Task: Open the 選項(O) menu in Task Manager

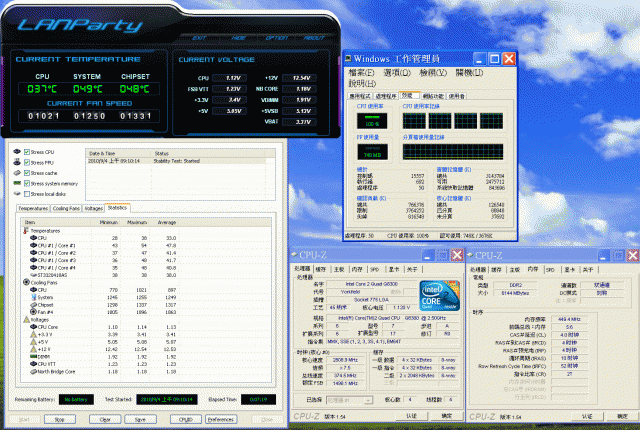Action: tap(397, 73)
